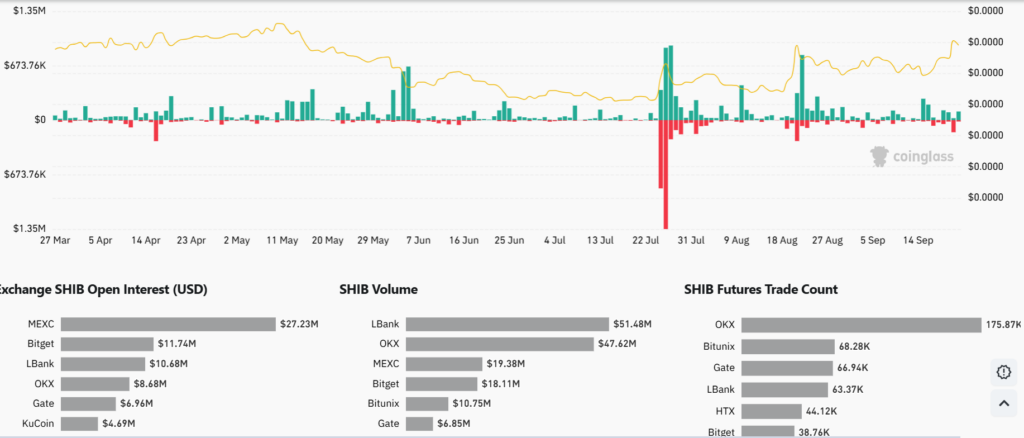The image size is (1024, 438).
Task: Click the '66.94K' Gate trade count value
Action: (852, 368)
